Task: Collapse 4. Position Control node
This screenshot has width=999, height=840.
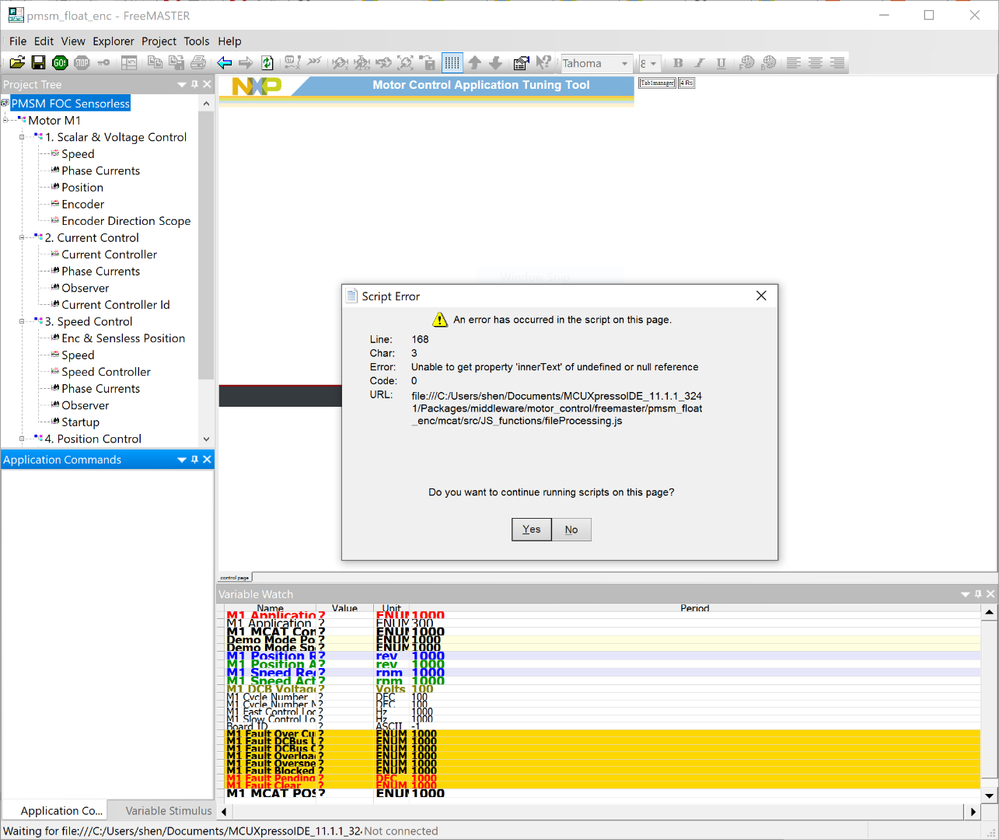Action: [x=22, y=438]
